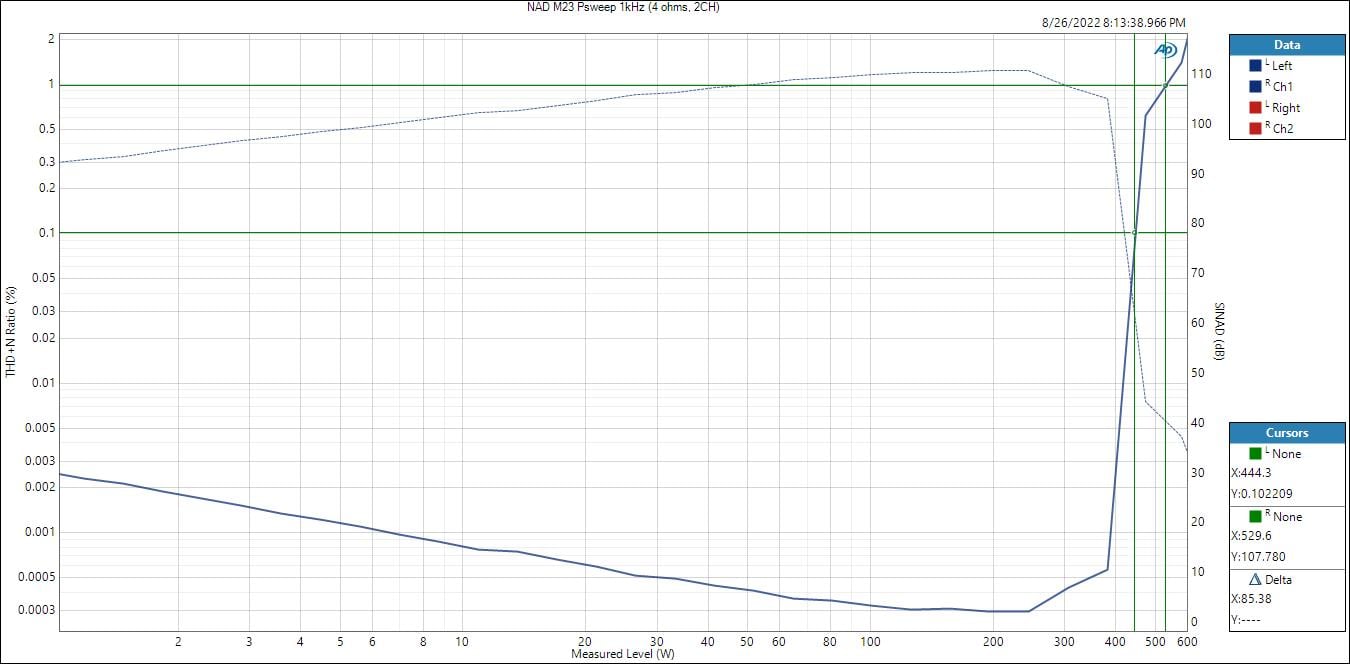1350x664 pixels.
Task: Select the blue Left legend swatch
Action: [x=1255, y=65]
